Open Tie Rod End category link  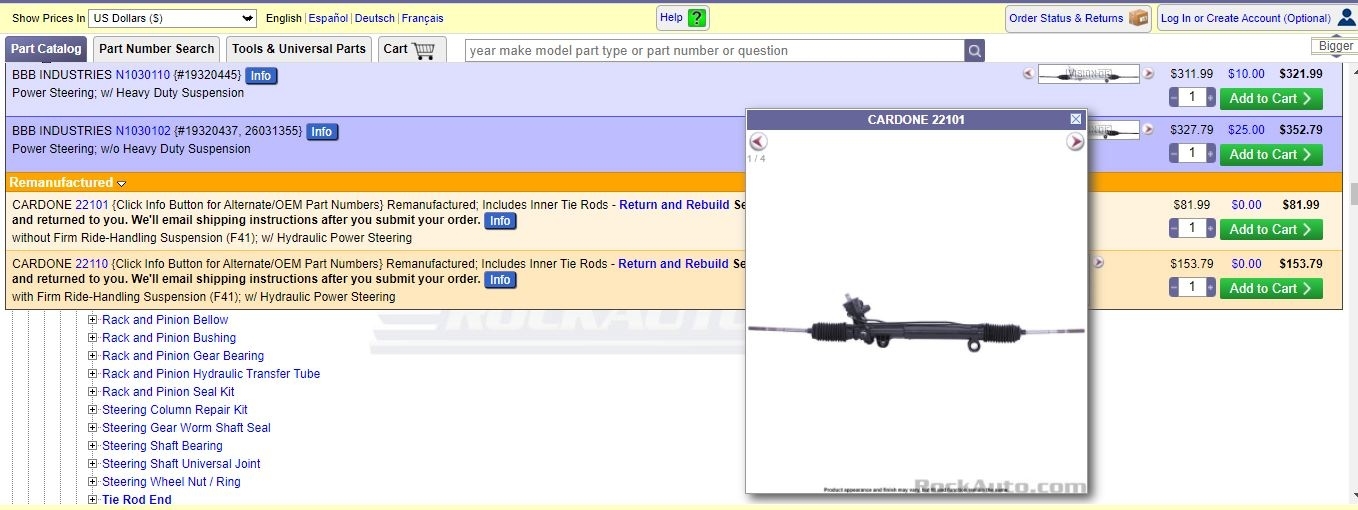[137, 500]
